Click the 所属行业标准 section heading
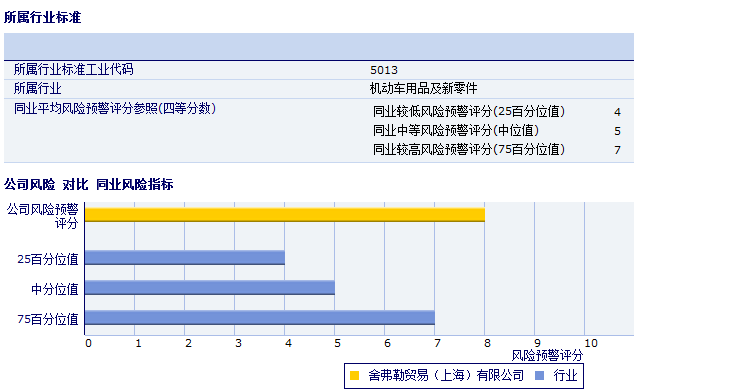 (x=42, y=17)
